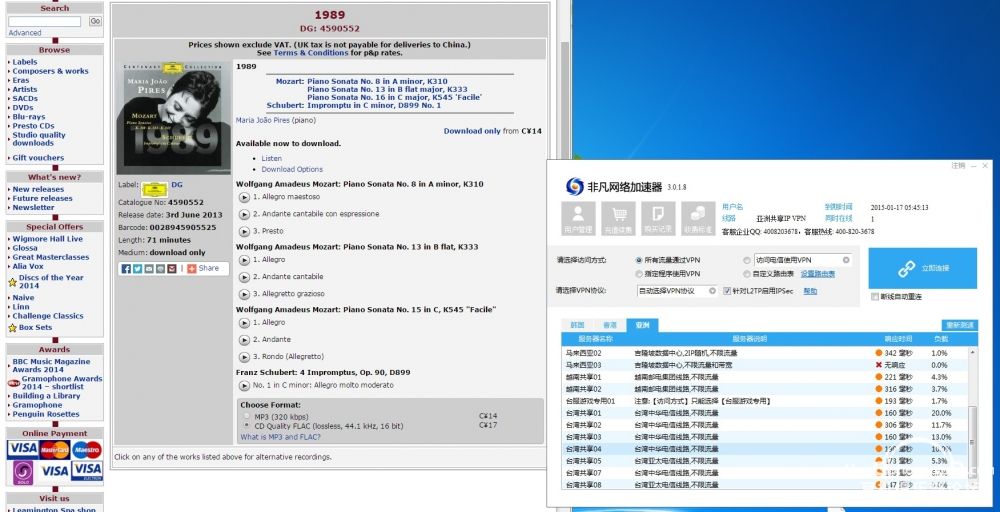This screenshot has height=512, width=1000.
Task: Play the K545 Andante track
Action: tap(244, 340)
